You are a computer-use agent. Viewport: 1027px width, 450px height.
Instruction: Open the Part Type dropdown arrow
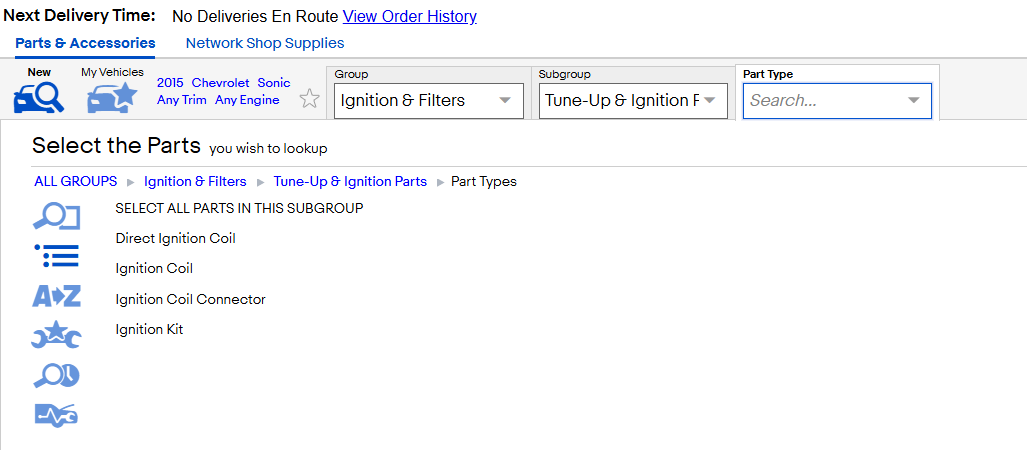tap(914, 100)
